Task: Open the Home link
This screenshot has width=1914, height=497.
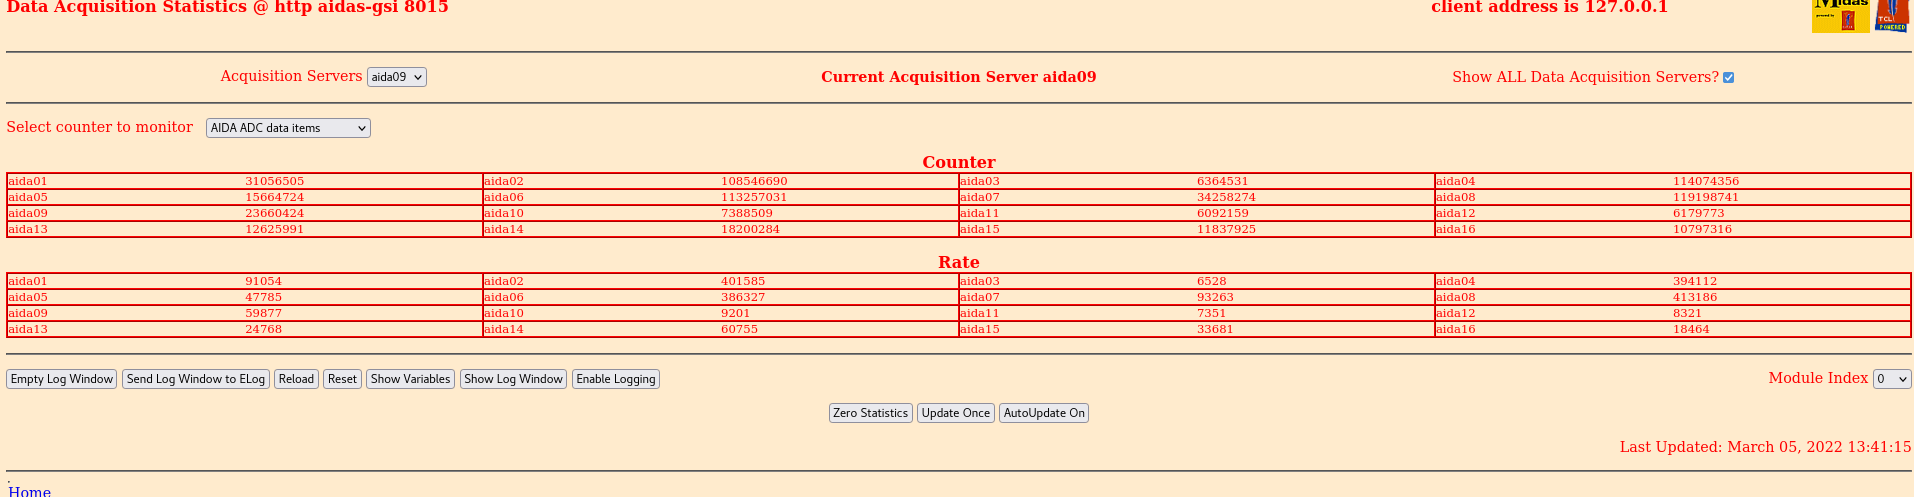Action: click(30, 491)
